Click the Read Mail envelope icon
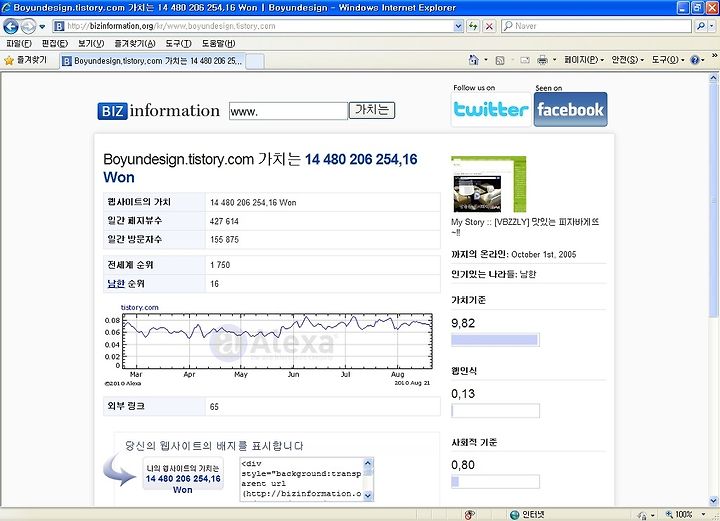Viewport: 720px width, 521px height. click(x=525, y=60)
